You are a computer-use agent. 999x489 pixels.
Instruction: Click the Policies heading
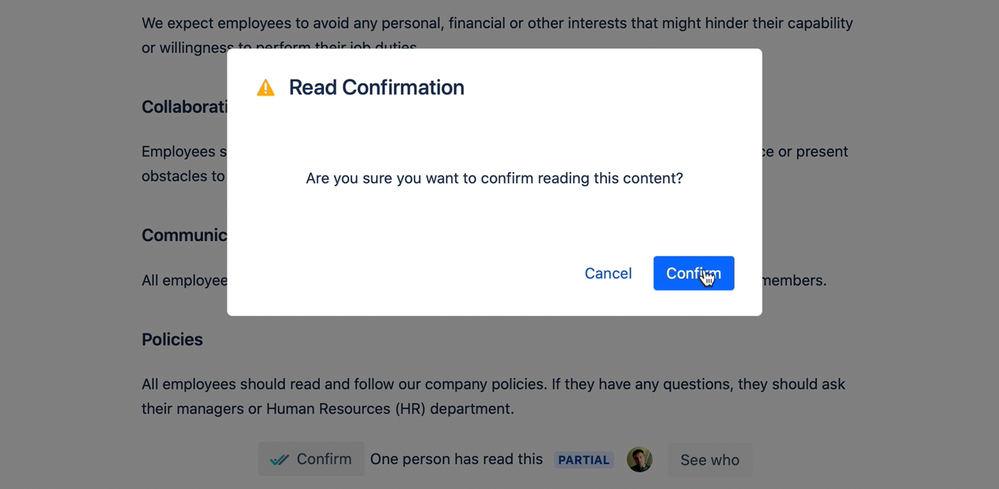[172, 339]
